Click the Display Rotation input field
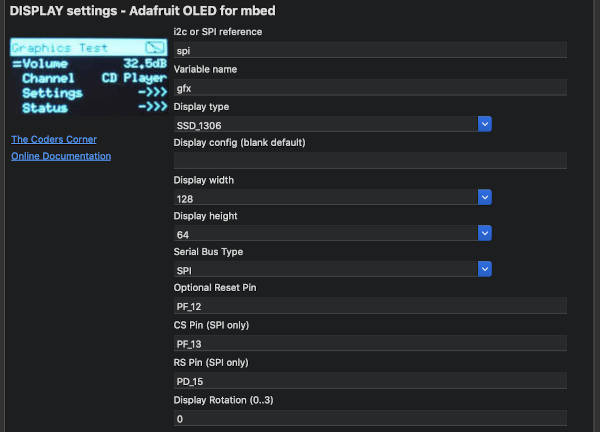This screenshot has width=600, height=432. [x=370, y=418]
